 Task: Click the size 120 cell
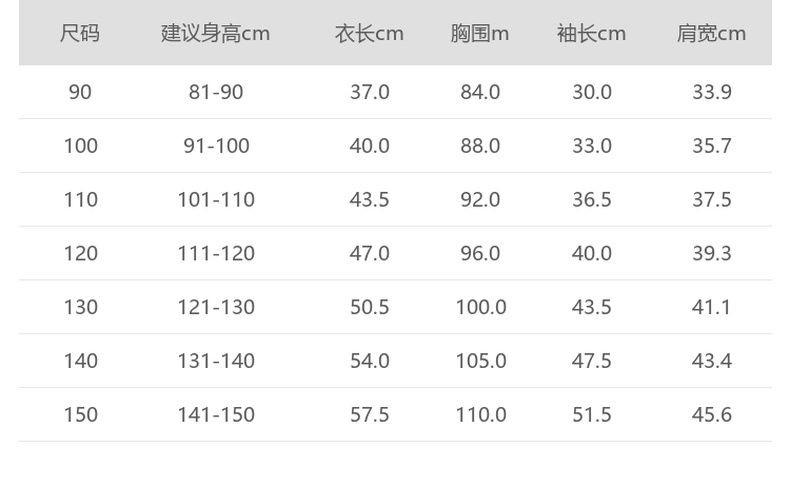tap(80, 254)
